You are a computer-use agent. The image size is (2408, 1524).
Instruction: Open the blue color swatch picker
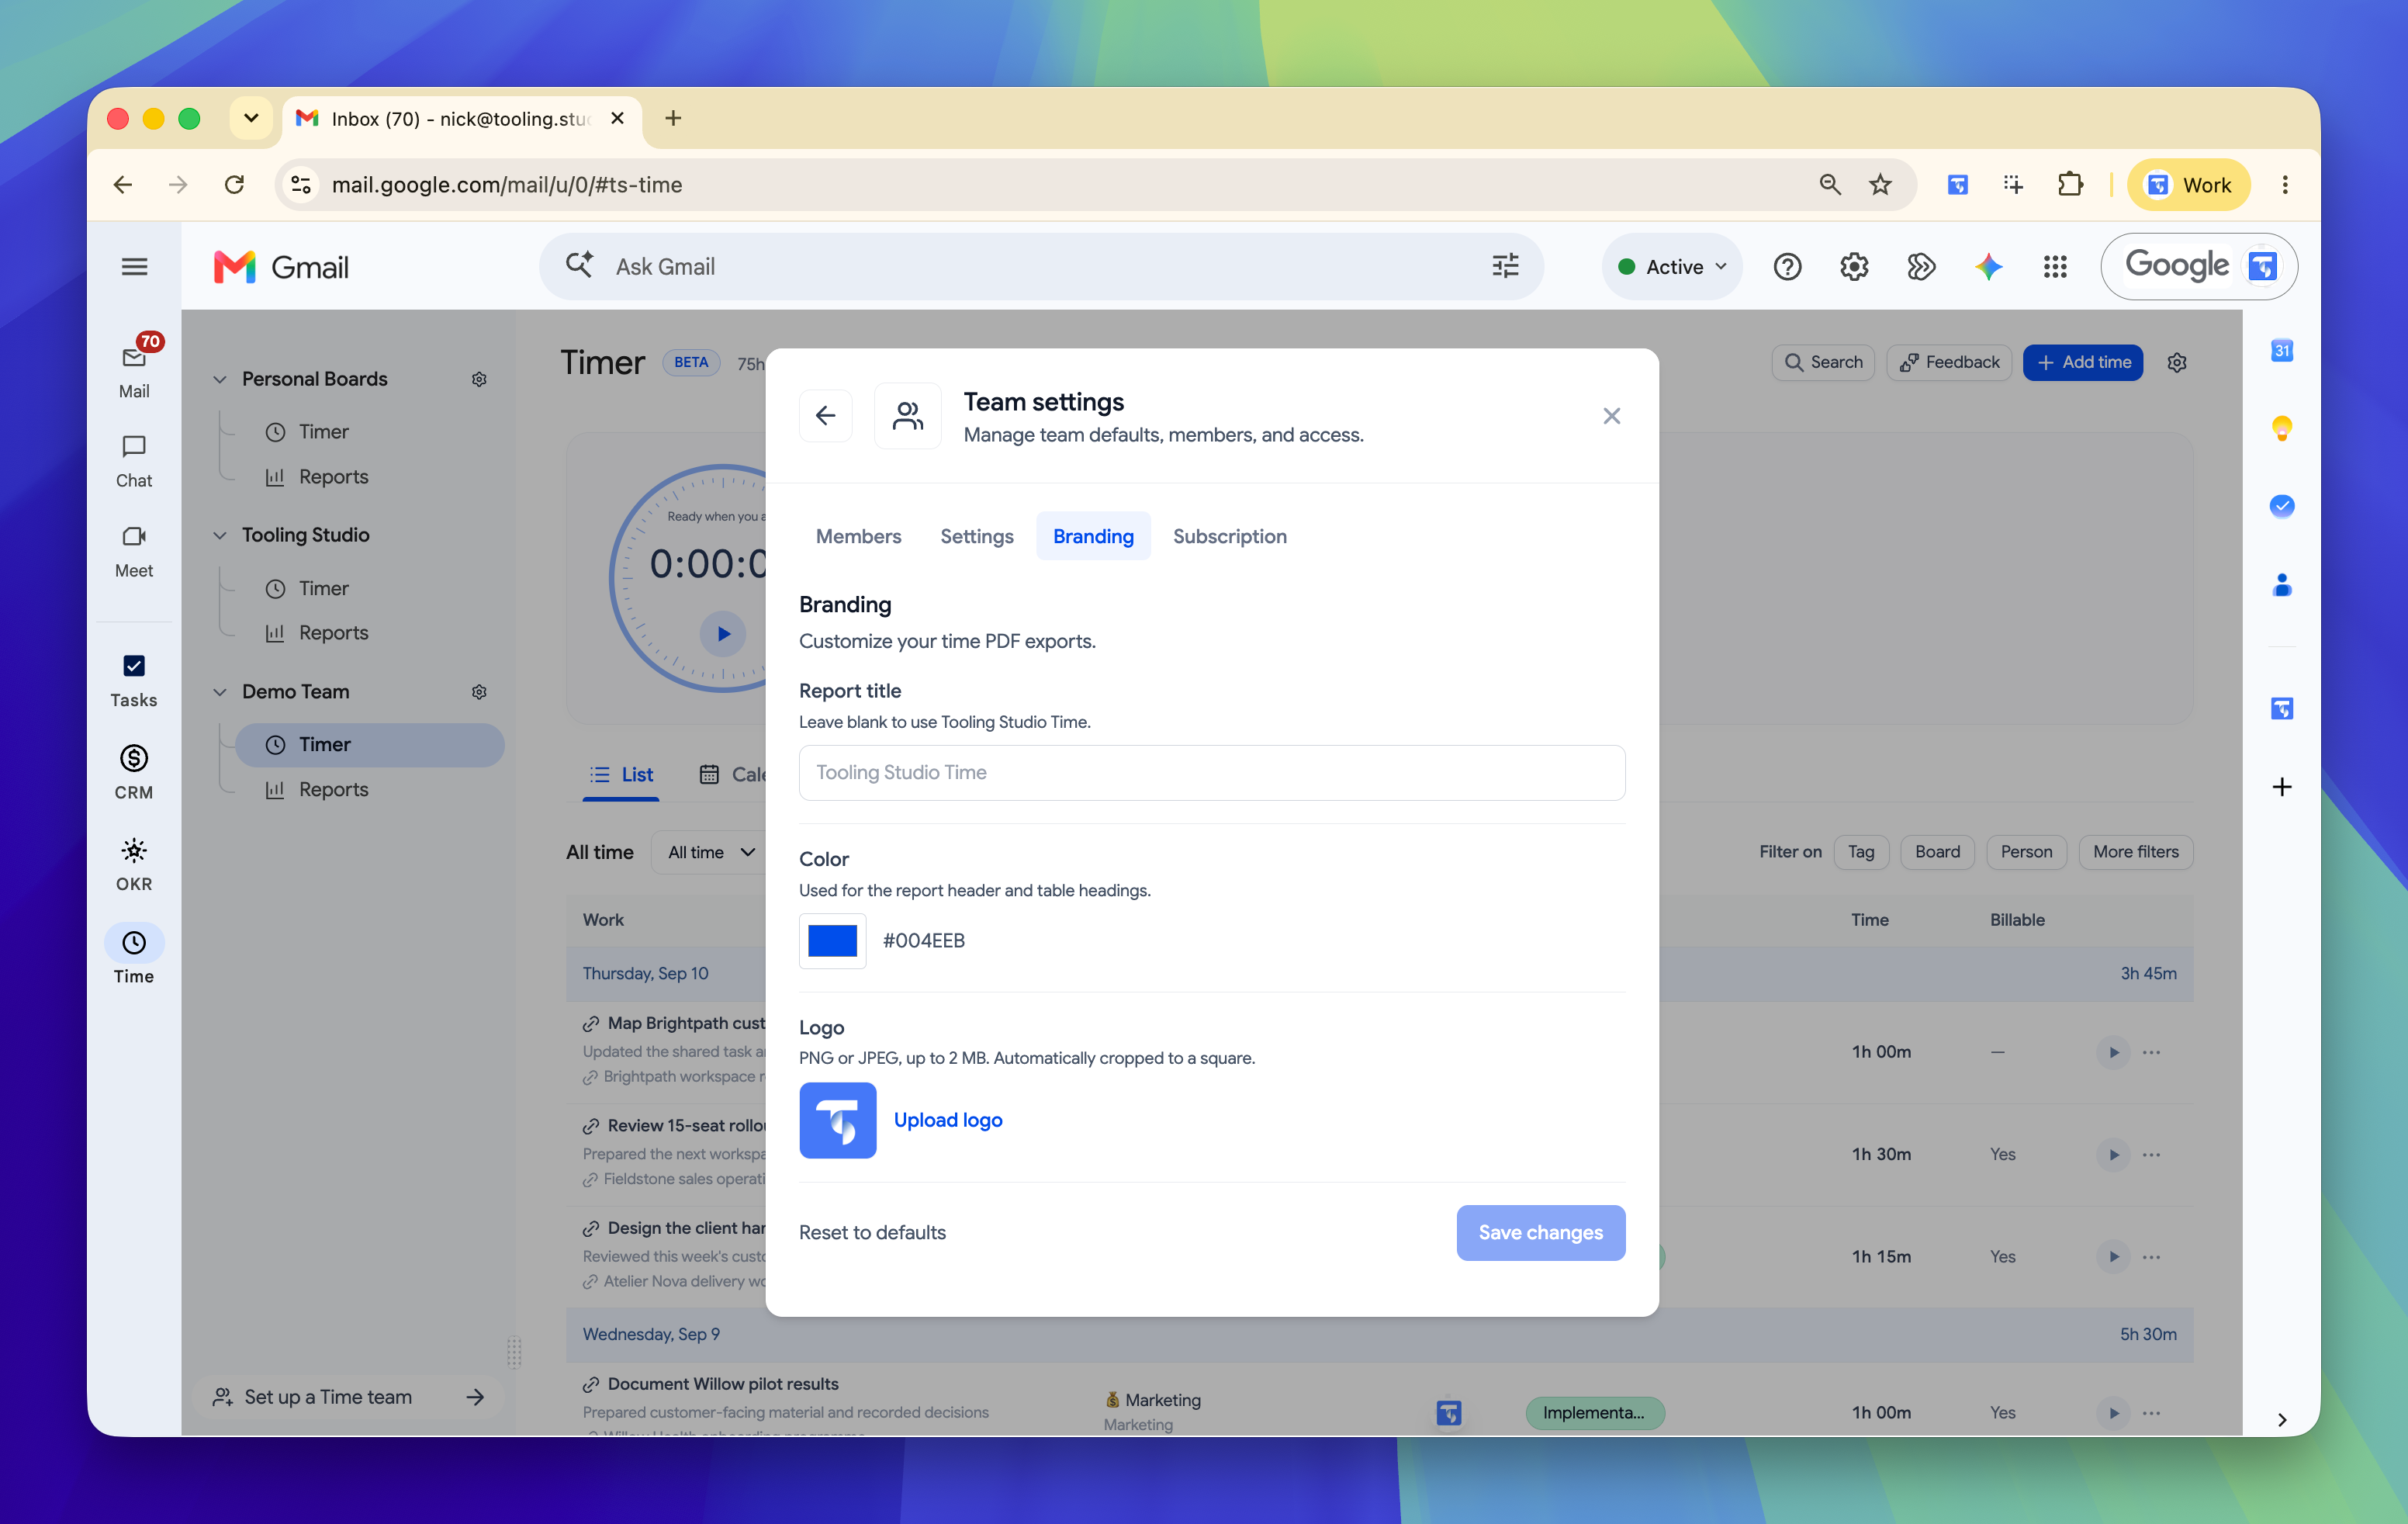click(x=833, y=940)
